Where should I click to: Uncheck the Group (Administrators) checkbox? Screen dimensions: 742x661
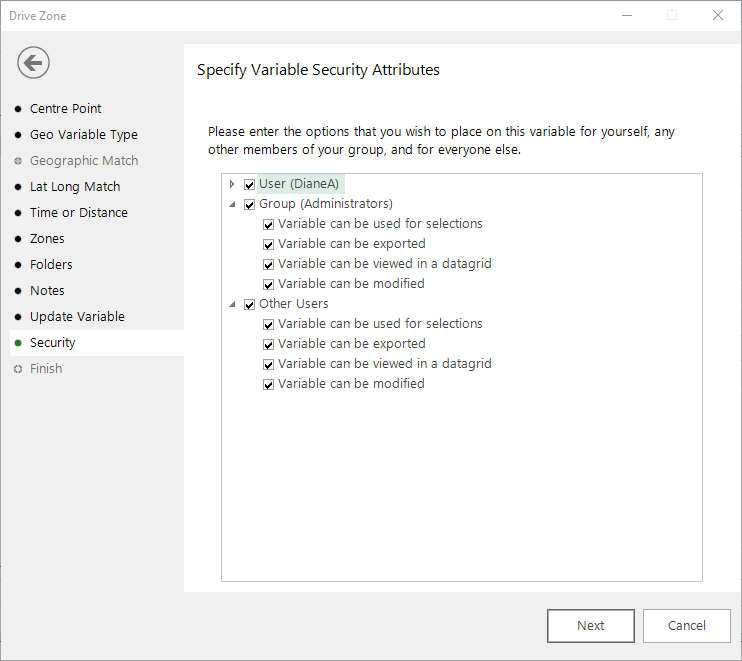coord(249,204)
